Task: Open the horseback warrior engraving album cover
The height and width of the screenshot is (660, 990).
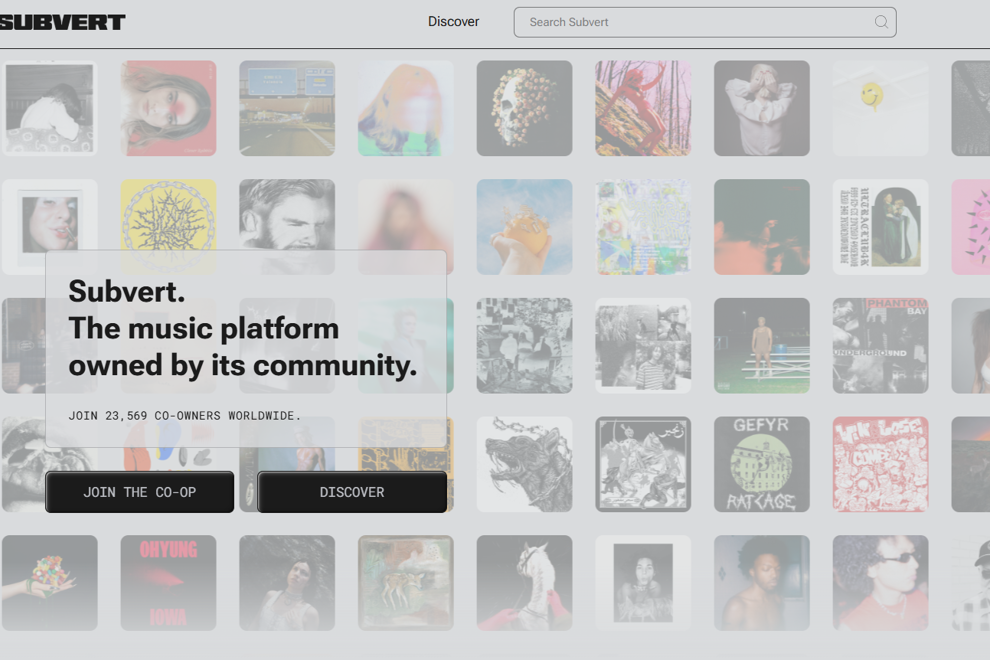Action: 643,464
